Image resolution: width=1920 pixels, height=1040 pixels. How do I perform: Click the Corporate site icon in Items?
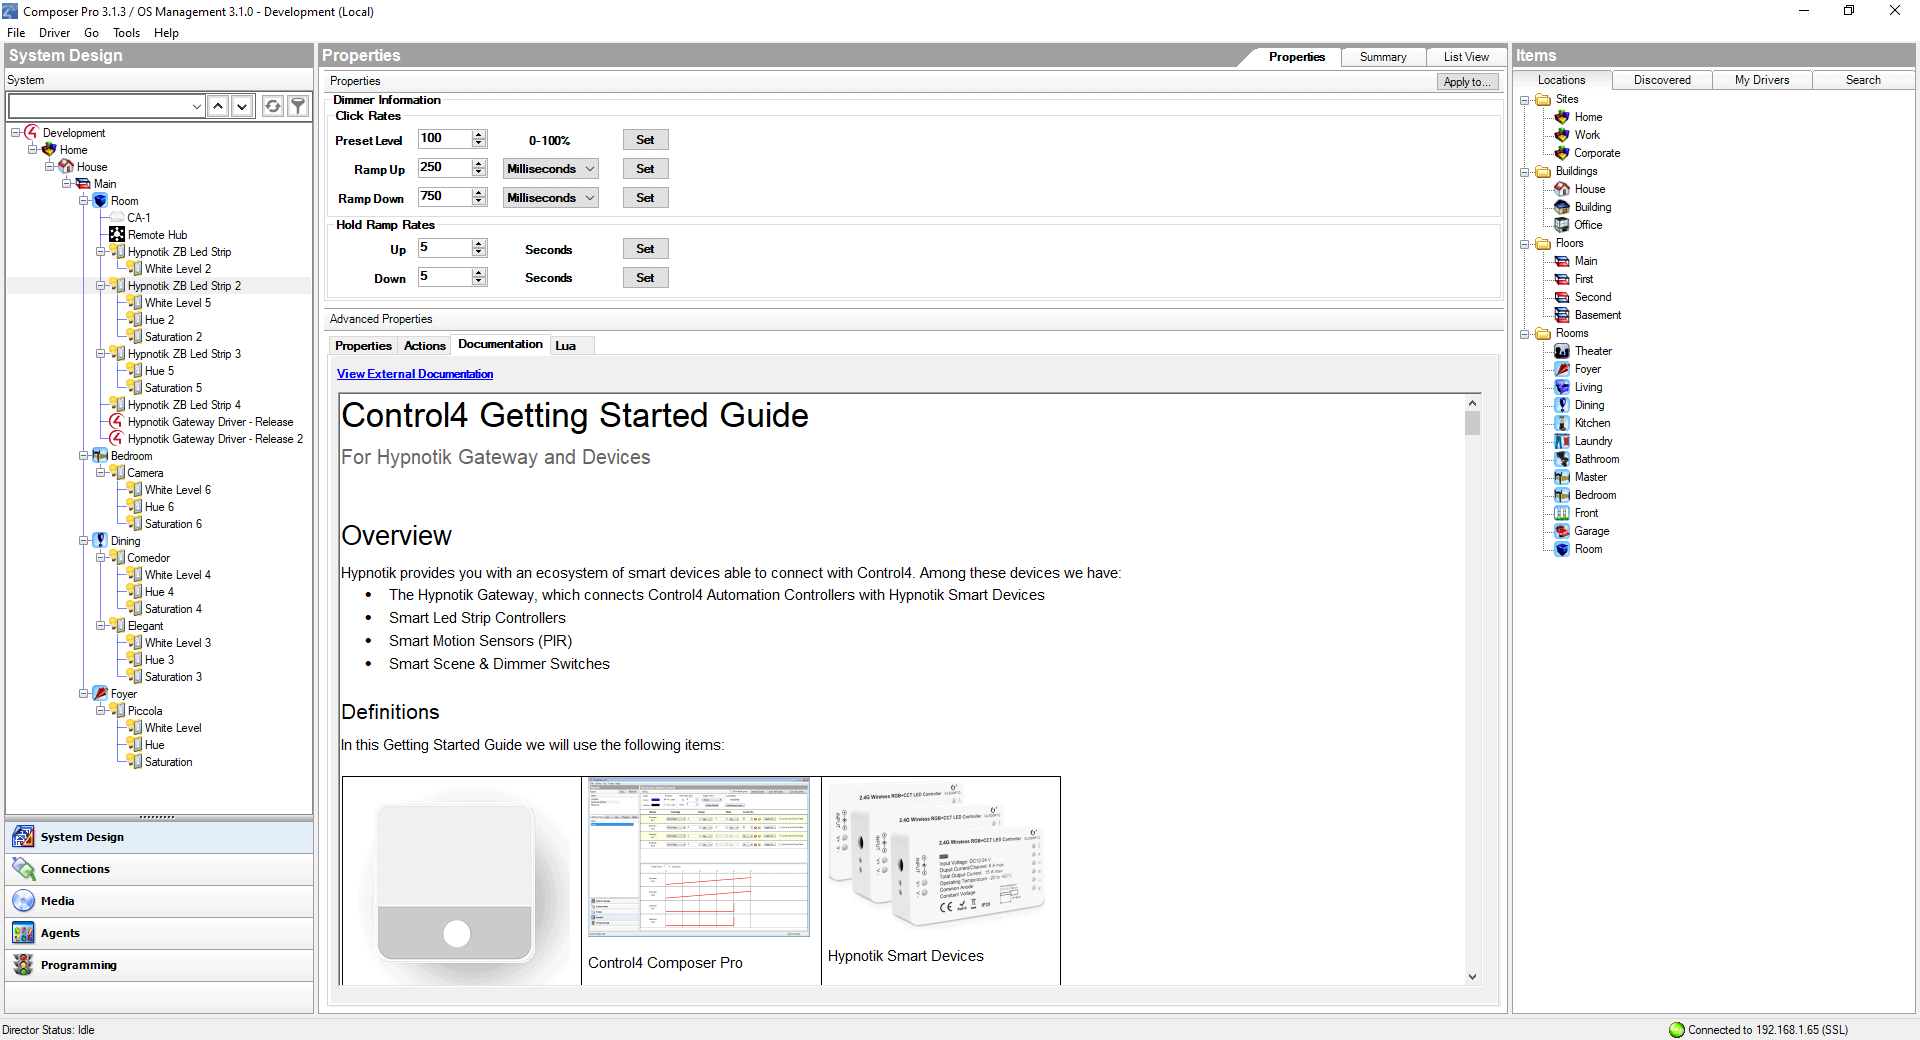(1562, 153)
